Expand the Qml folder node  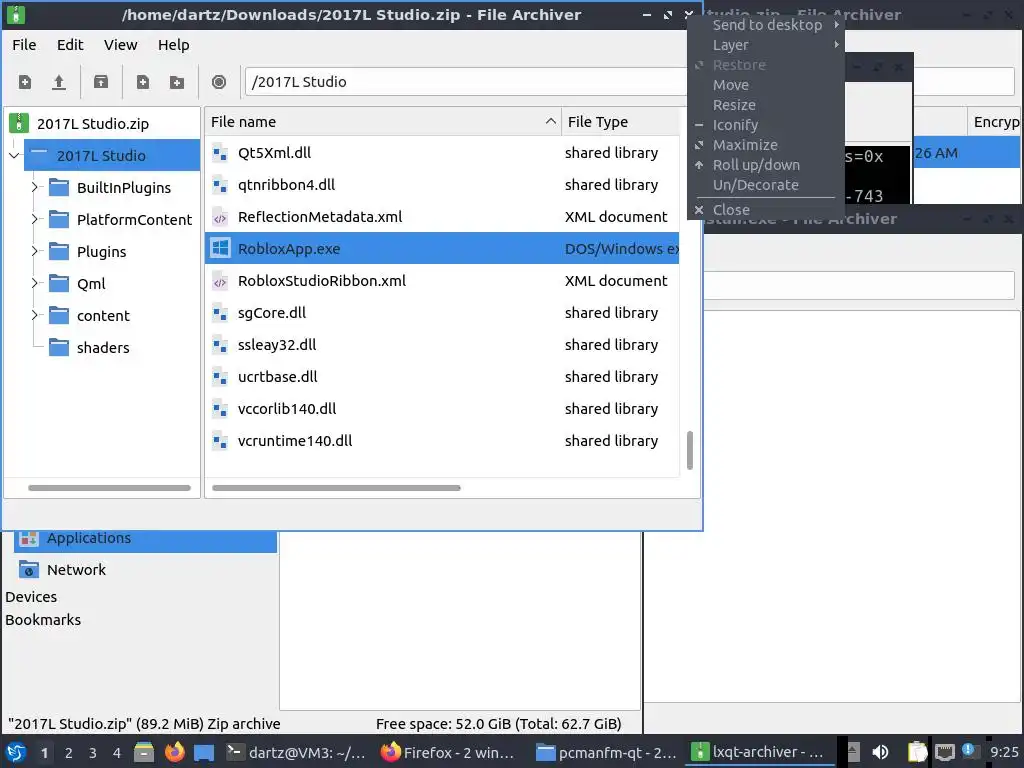(35, 283)
